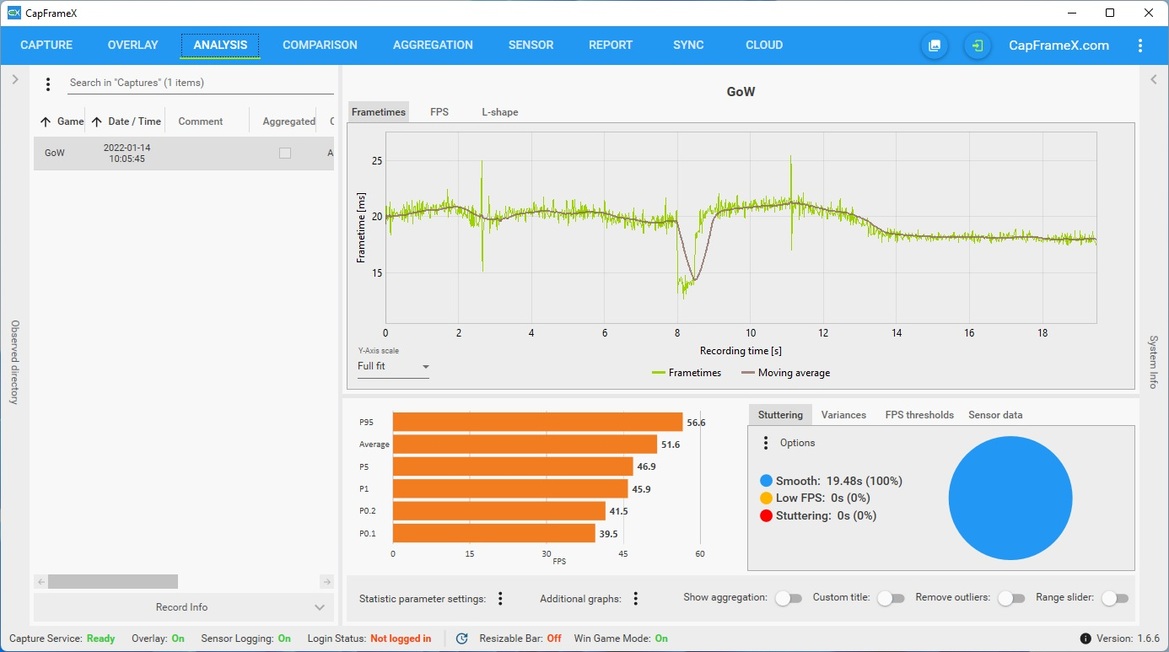
Task: Click the Comment column header
Action: click(201, 121)
